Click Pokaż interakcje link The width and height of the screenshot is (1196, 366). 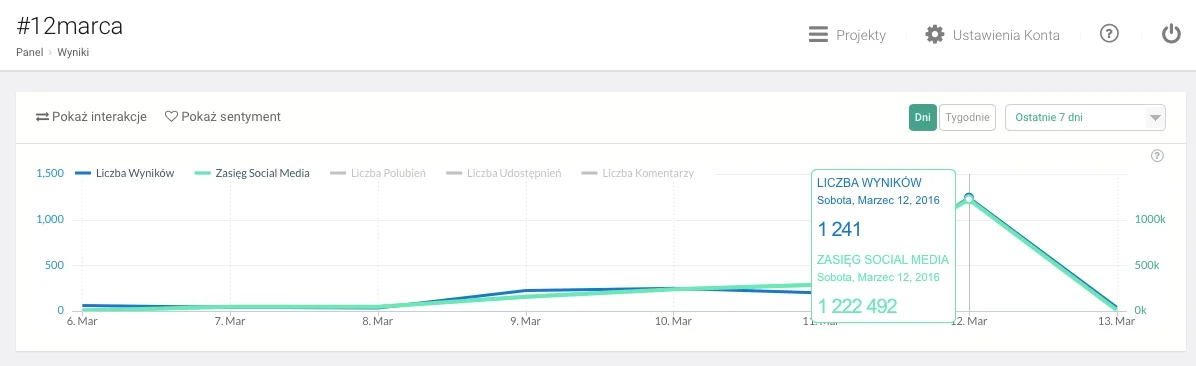[x=99, y=117]
